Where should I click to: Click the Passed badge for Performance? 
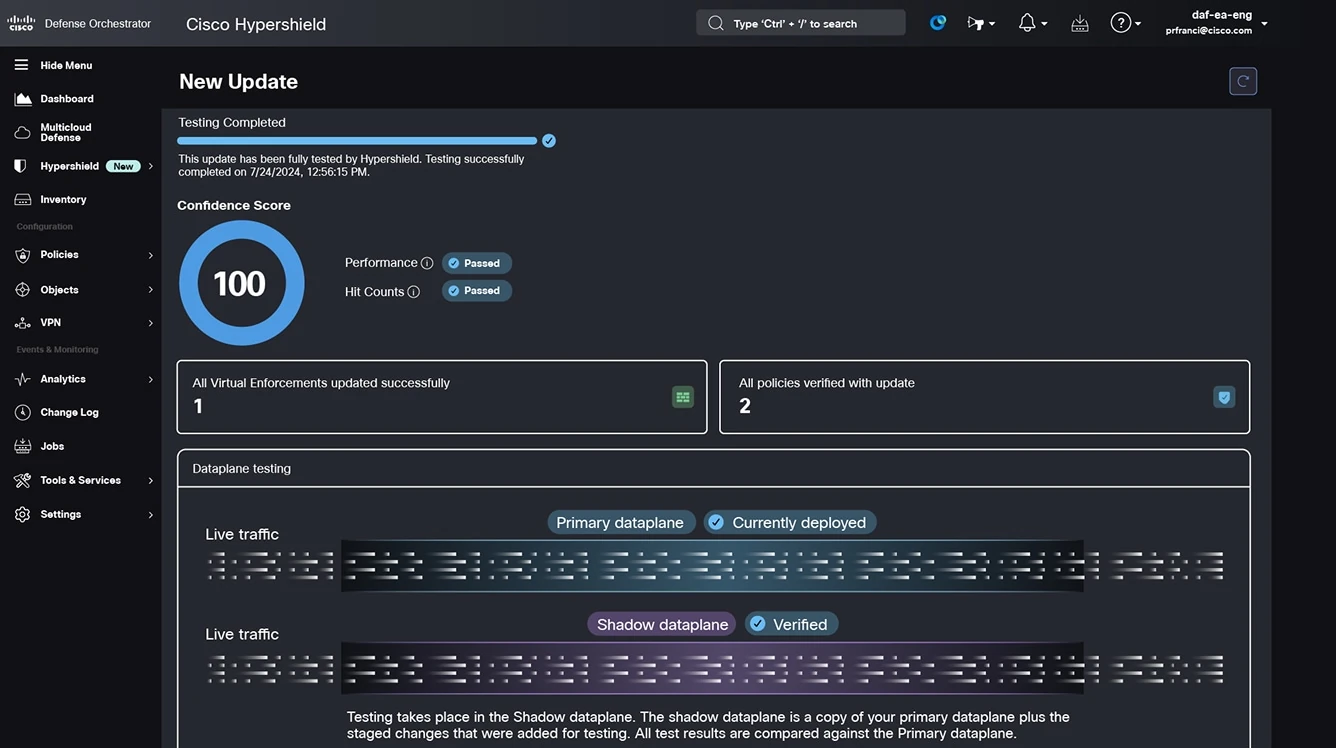[477, 263]
